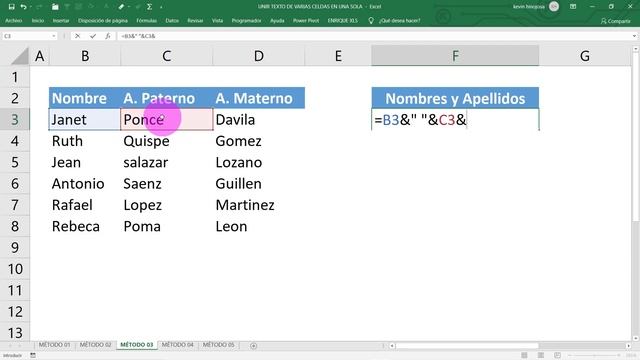The width and height of the screenshot is (640, 360).
Task: Open the Power Pivot tab
Action: 306,20
